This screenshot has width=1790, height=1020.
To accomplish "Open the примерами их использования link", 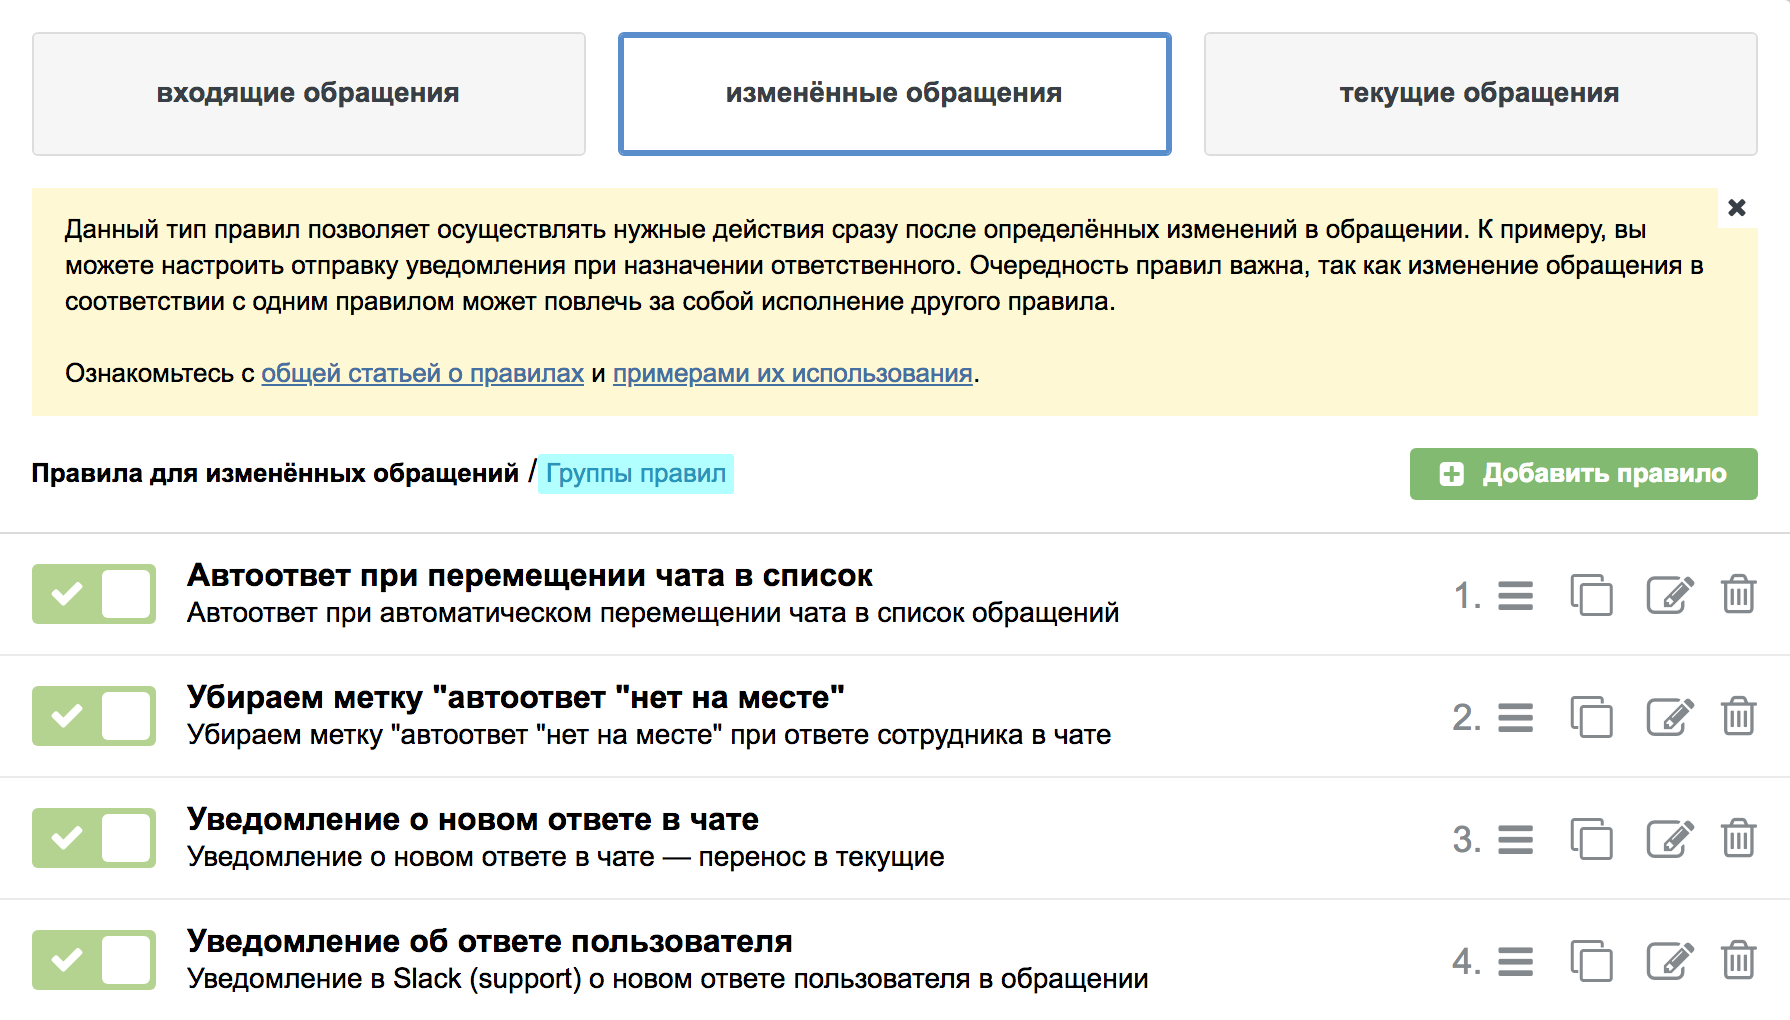I will coord(792,373).
